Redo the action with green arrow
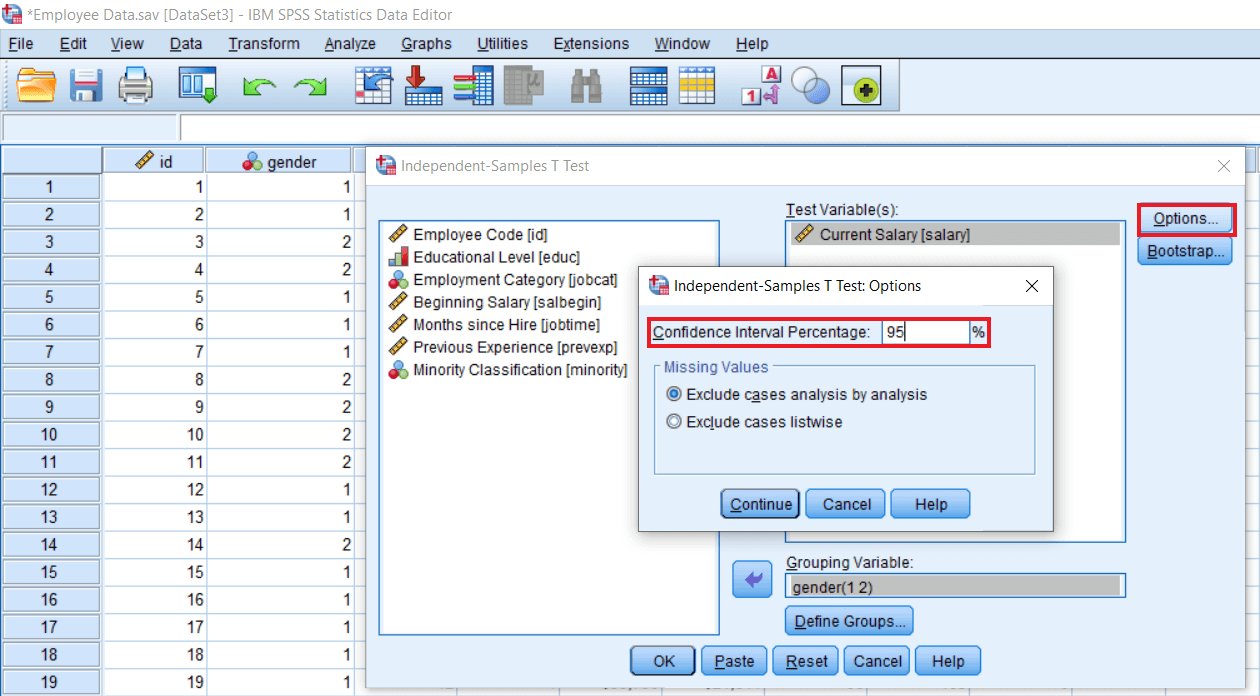 pyautogui.click(x=309, y=88)
